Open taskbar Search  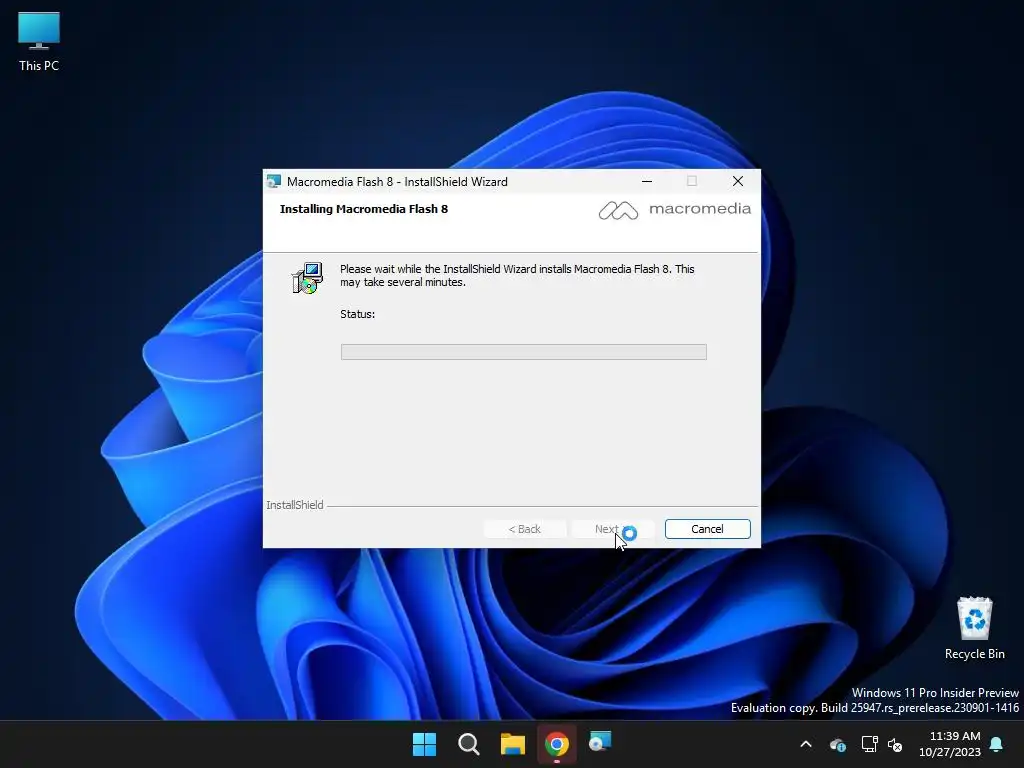468,744
